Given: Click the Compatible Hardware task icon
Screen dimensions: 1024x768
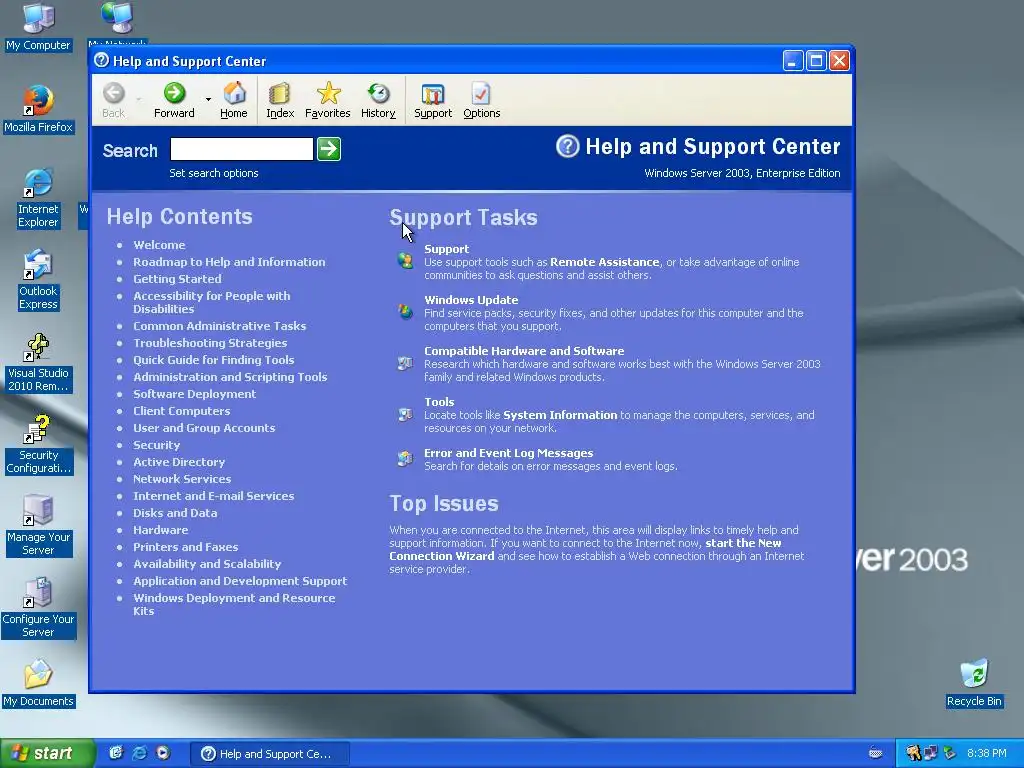Looking at the screenshot, I should [x=406, y=363].
